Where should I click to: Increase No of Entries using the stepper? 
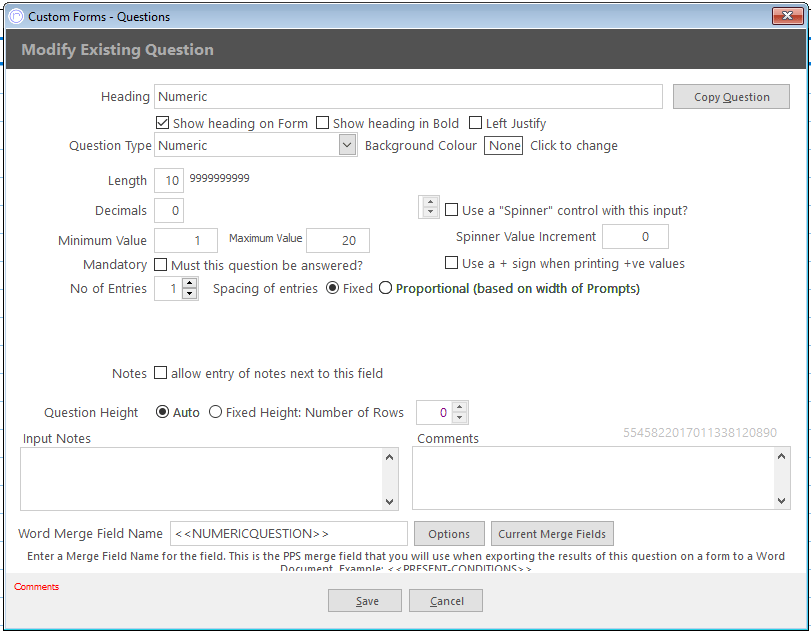pos(190,283)
